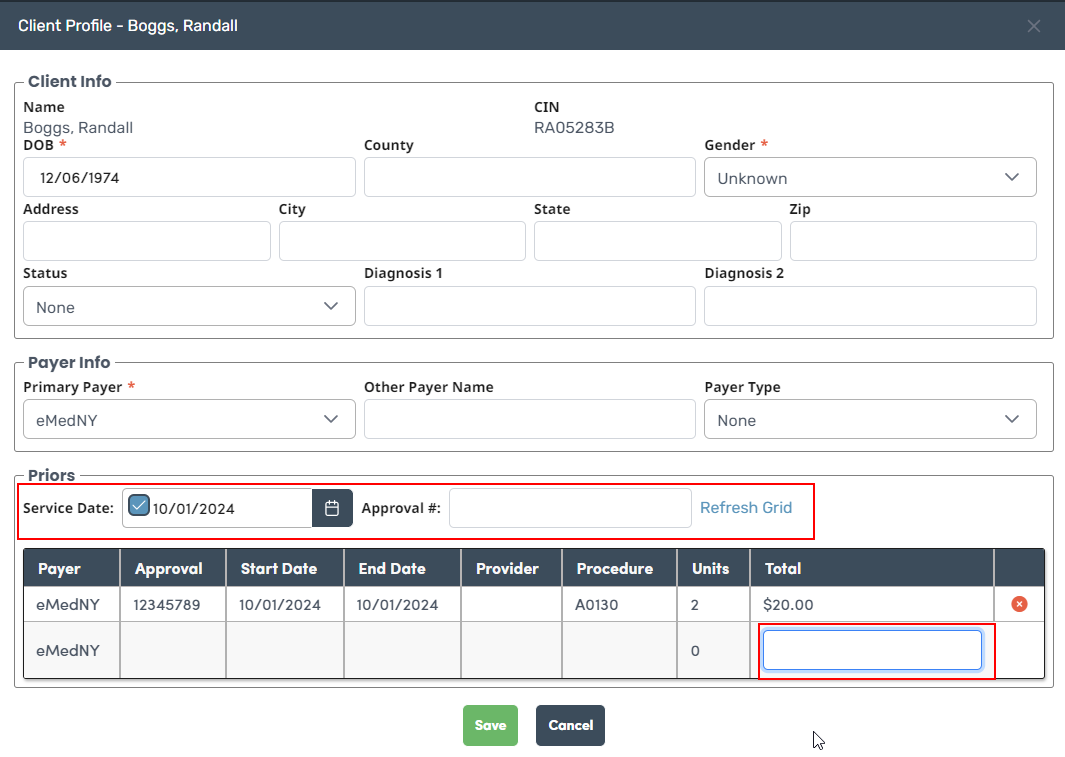Click the Diagnosis 1 input field
1065x757 pixels.
(529, 307)
